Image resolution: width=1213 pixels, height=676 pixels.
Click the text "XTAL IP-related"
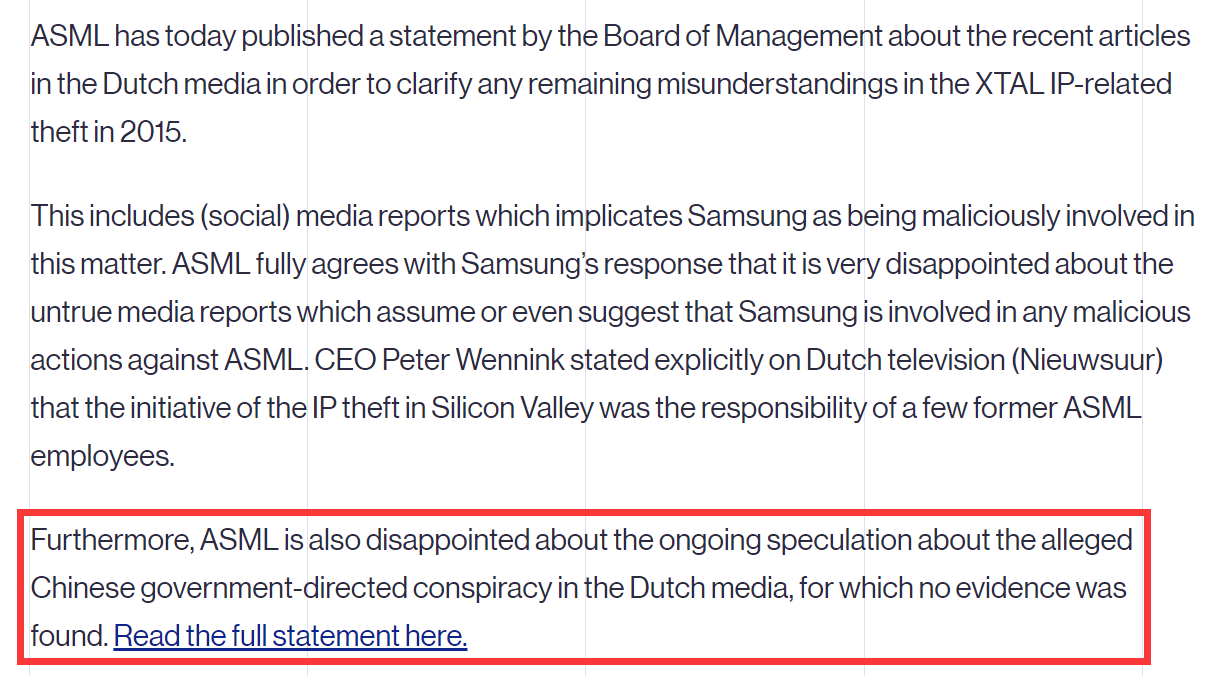1074,84
